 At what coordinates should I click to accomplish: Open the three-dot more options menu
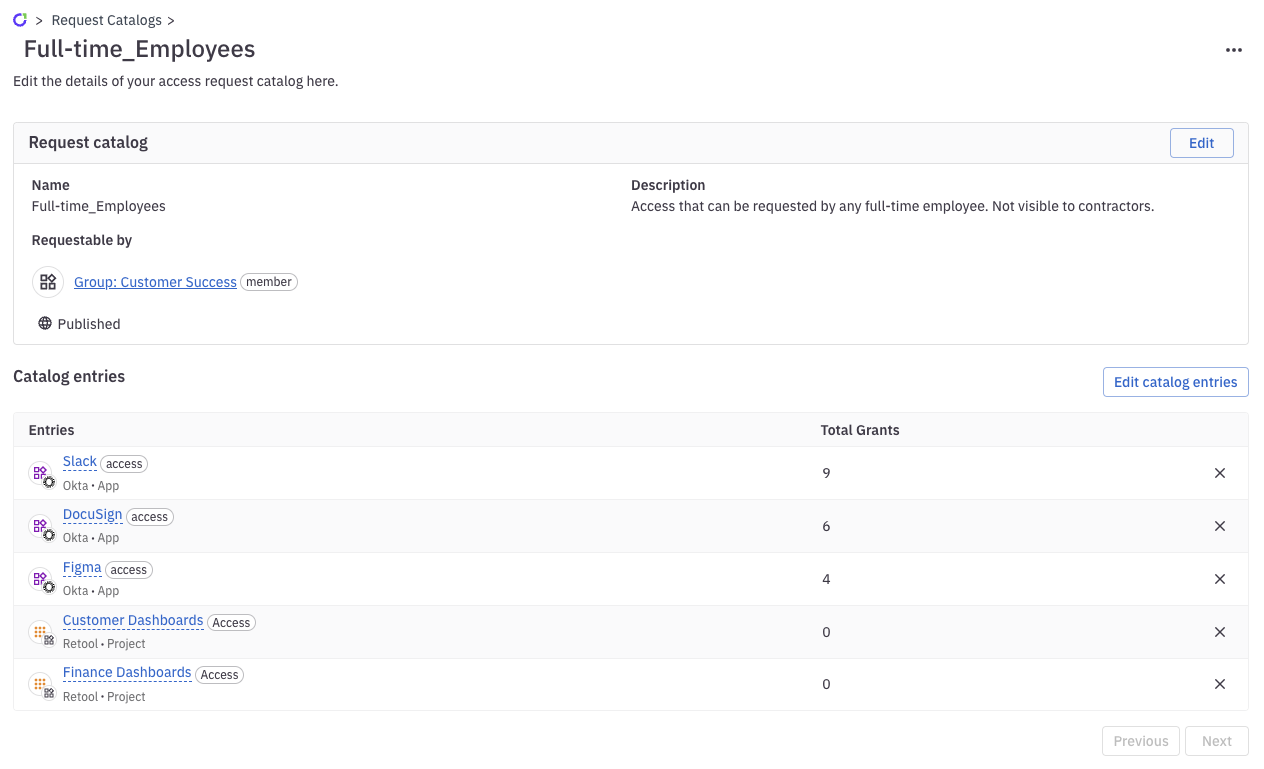pyautogui.click(x=1233, y=50)
